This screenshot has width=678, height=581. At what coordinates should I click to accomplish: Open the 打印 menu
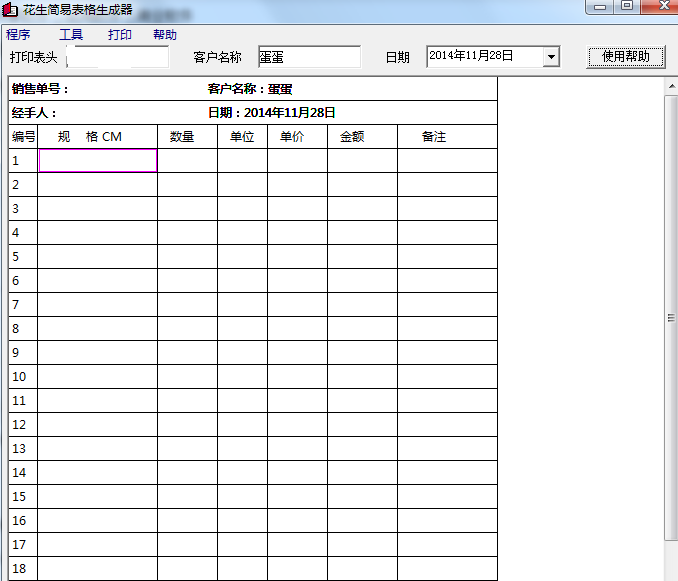click(120, 35)
